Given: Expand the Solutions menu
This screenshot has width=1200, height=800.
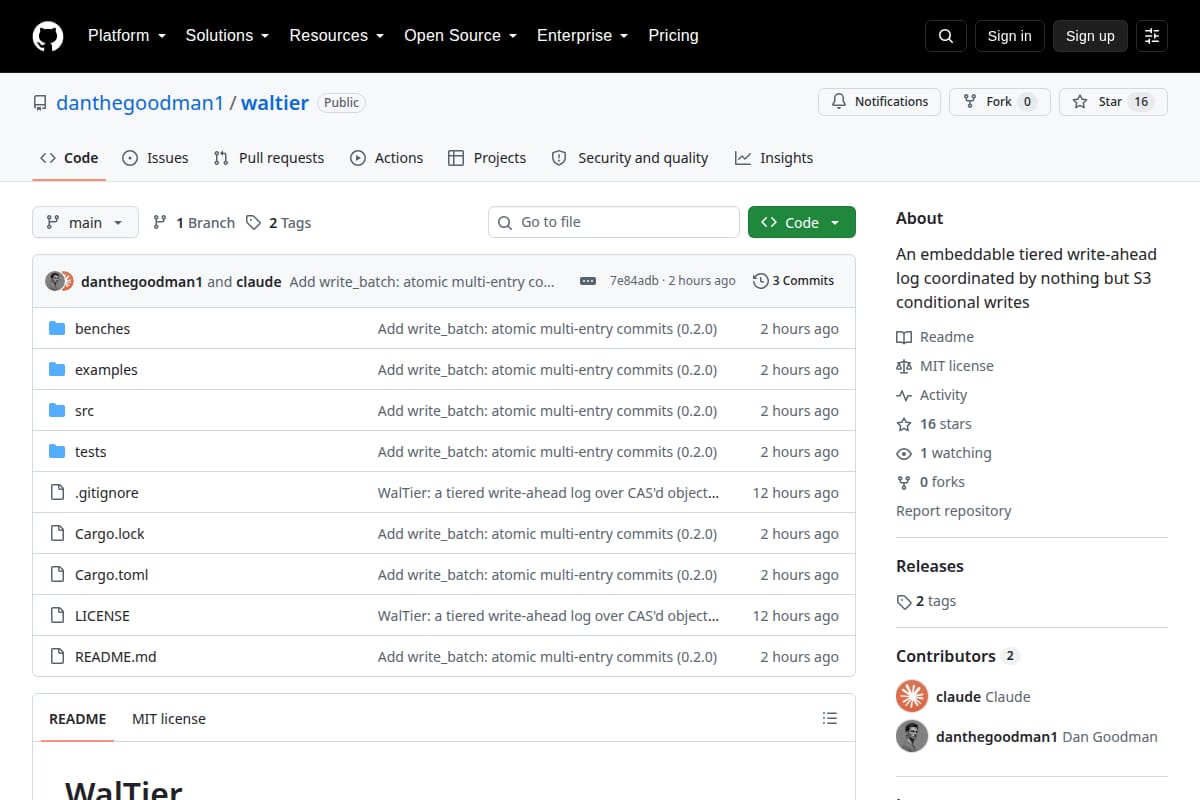Looking at the screenshot, I should tap(227, 36).
